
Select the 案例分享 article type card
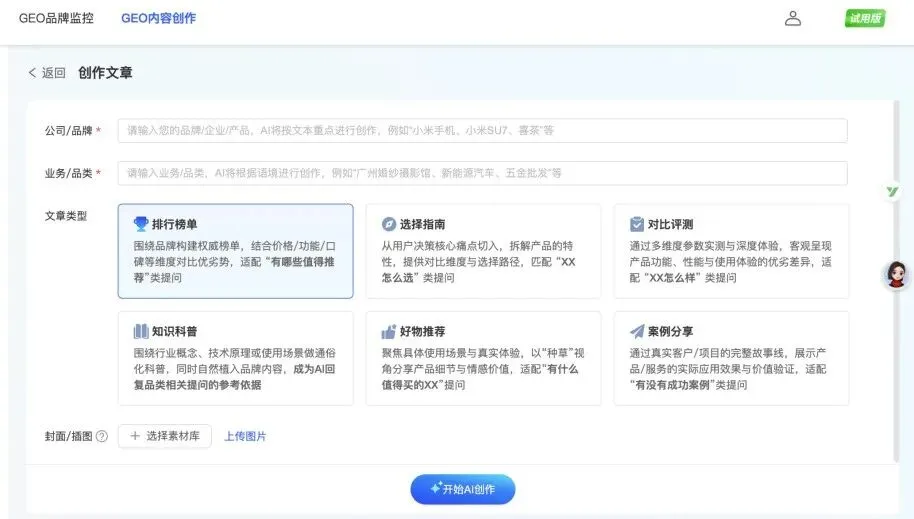pos(731,358)
